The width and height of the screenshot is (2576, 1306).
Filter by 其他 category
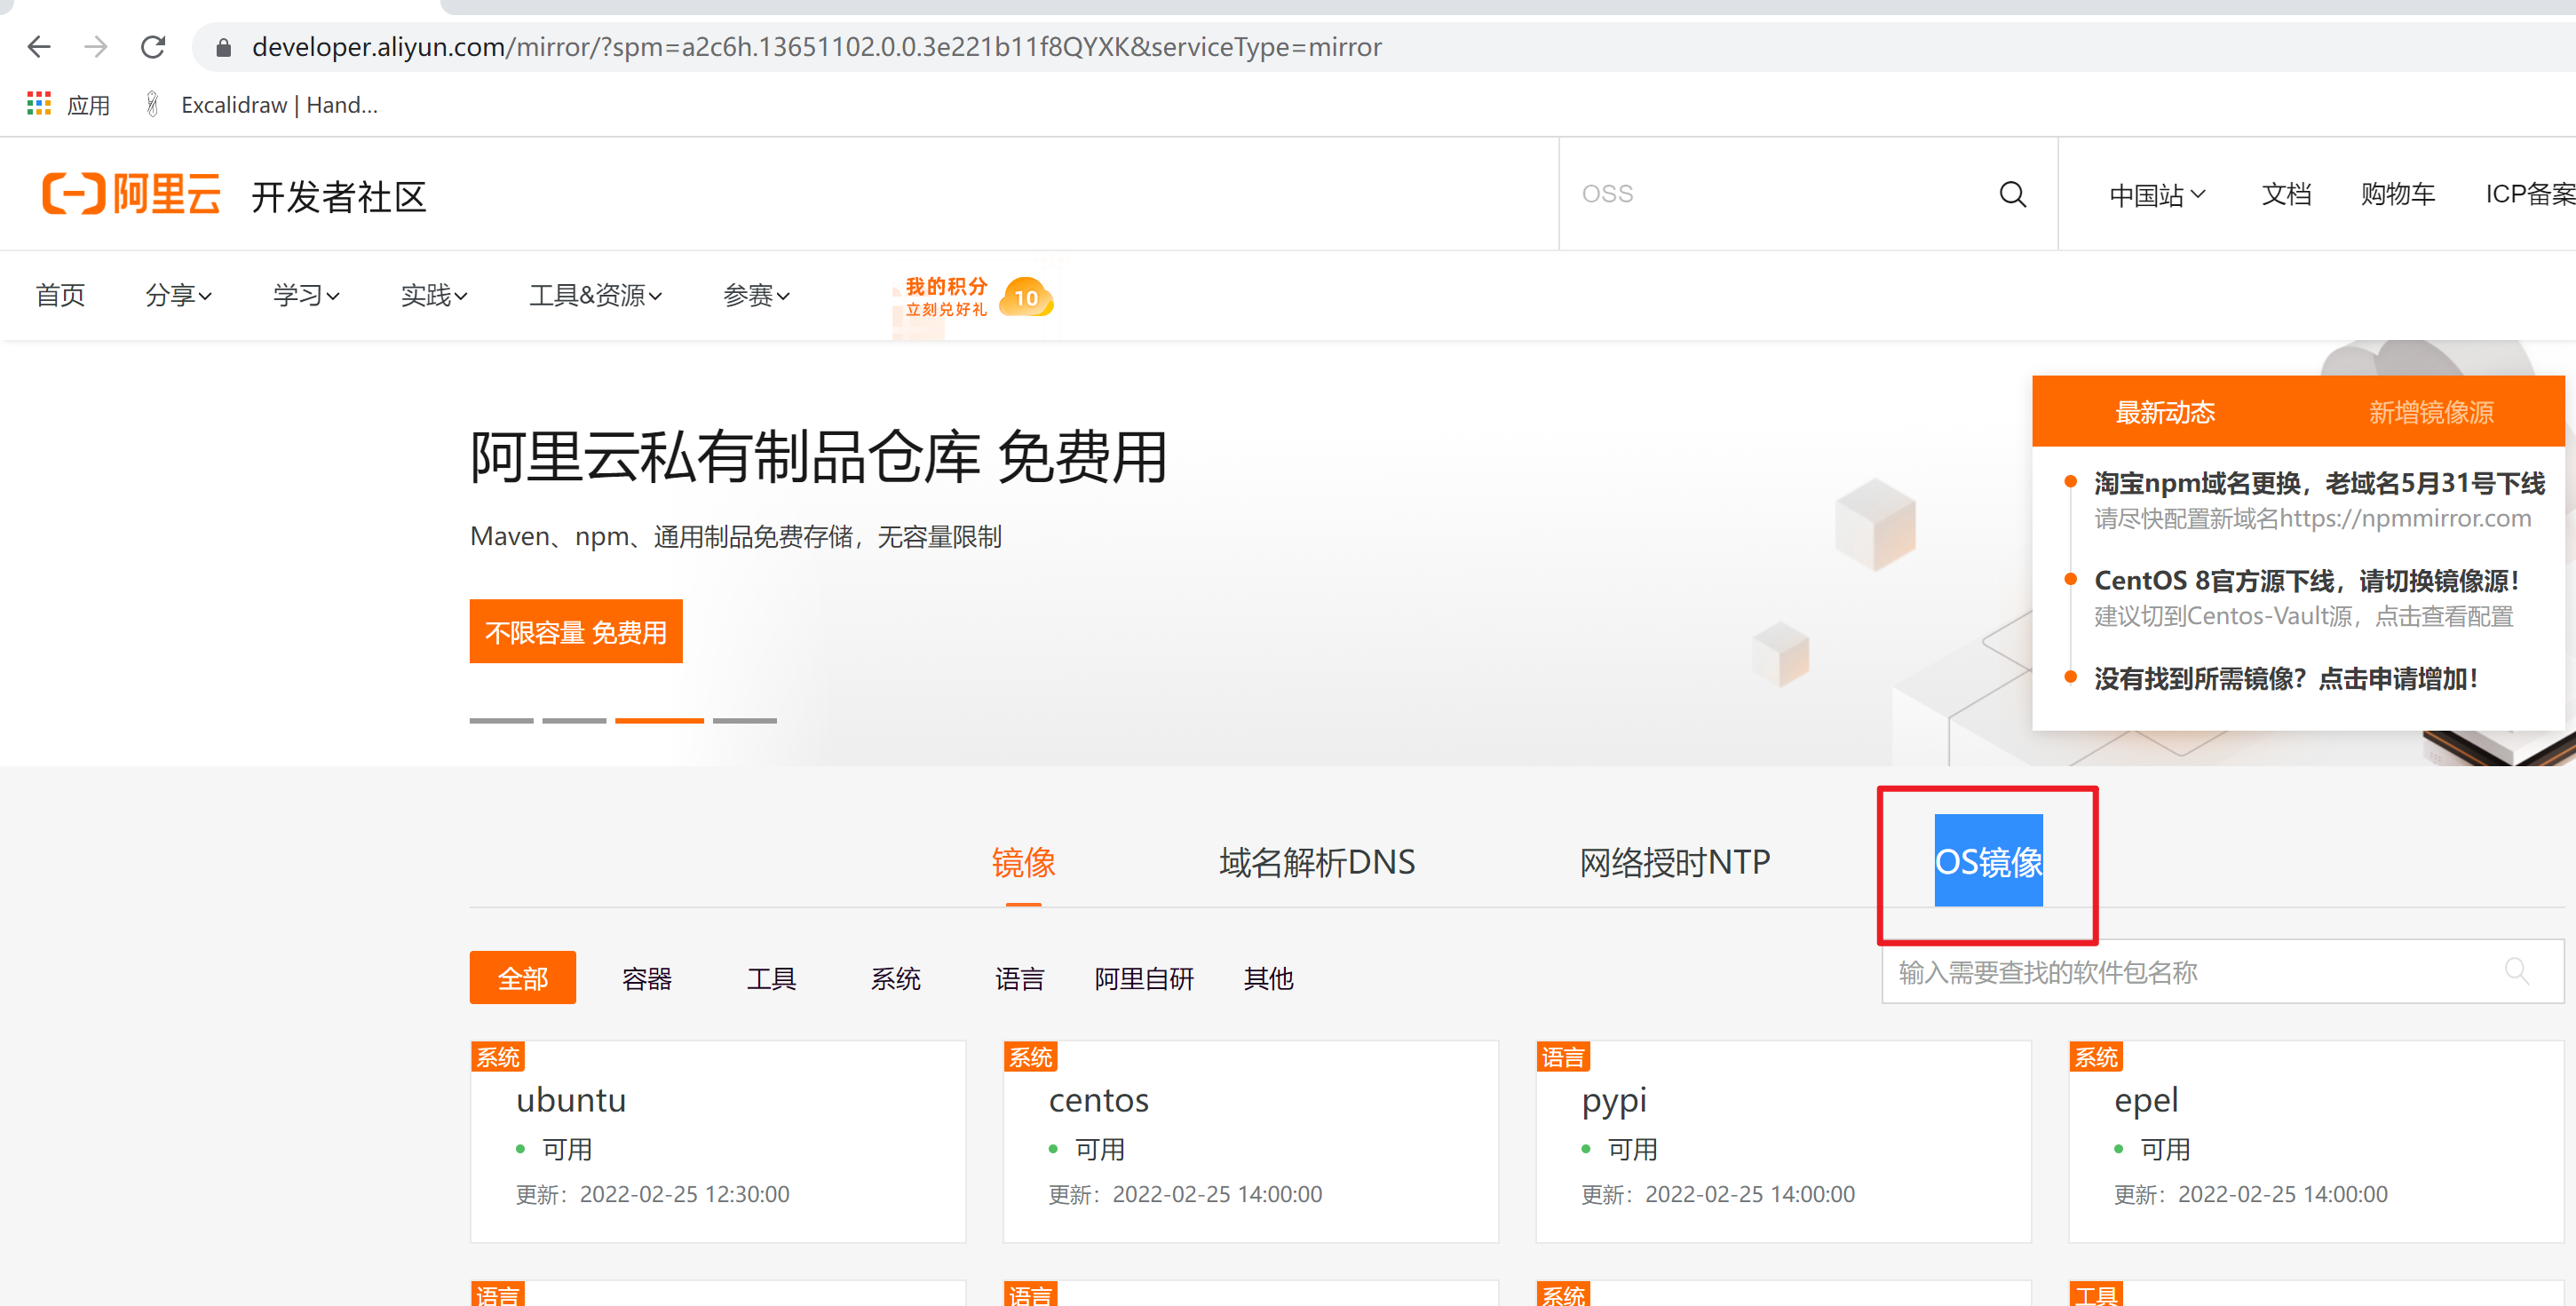1268,978
